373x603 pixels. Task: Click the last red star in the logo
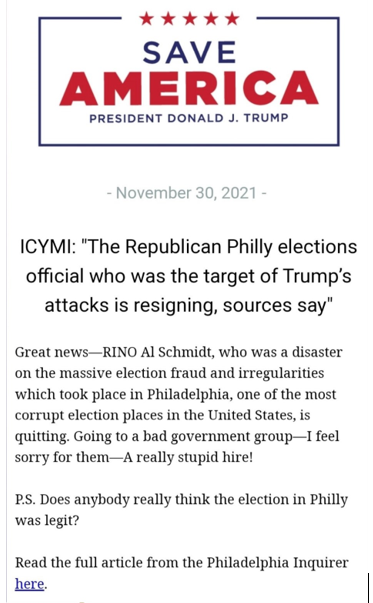tap(232, 18)
